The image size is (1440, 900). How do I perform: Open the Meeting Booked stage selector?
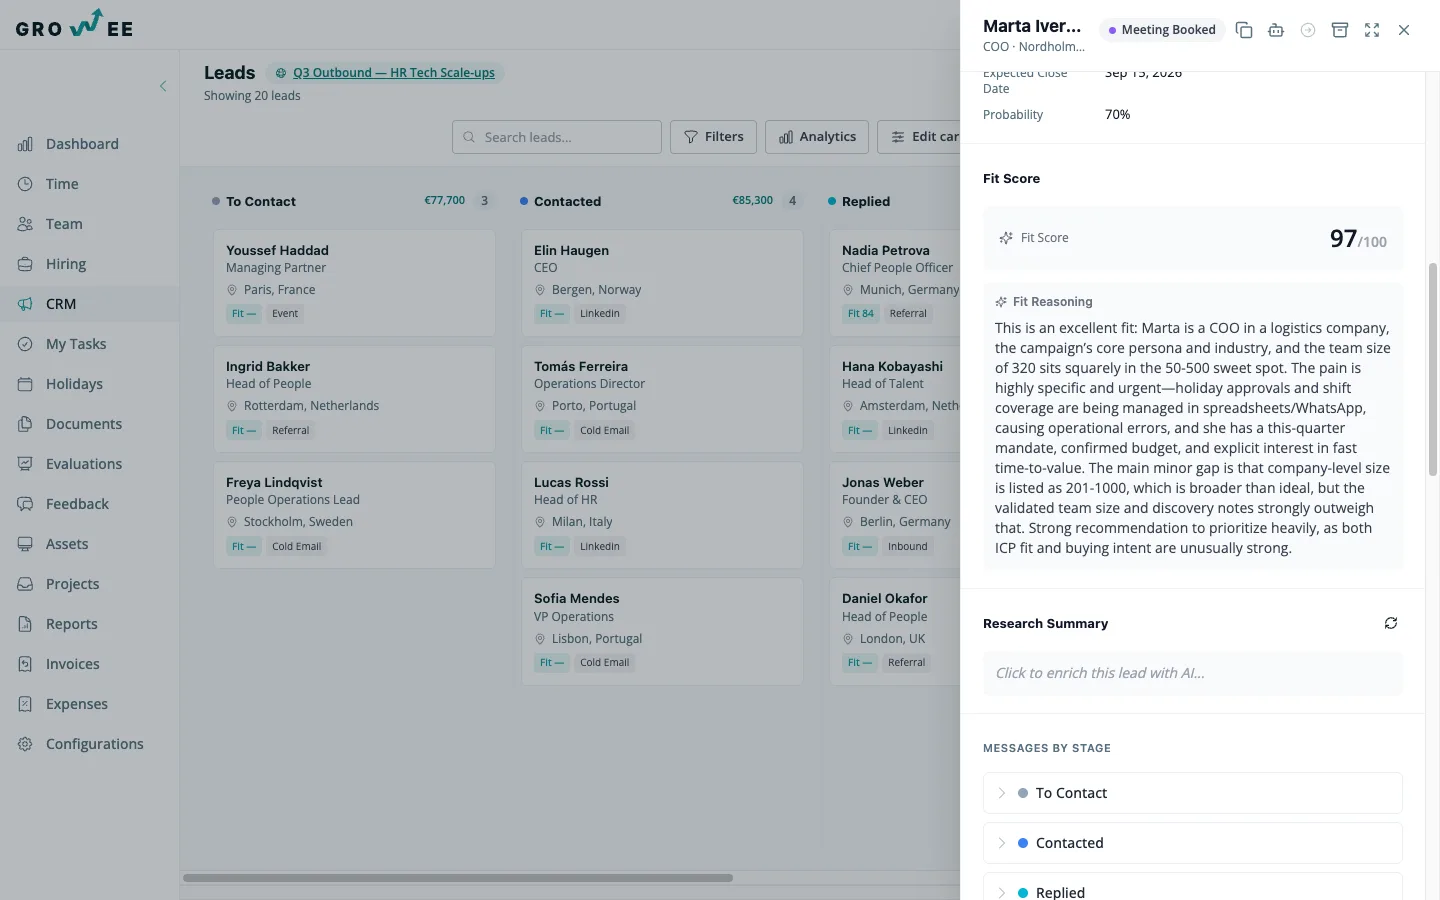[x=1162, y=30]
